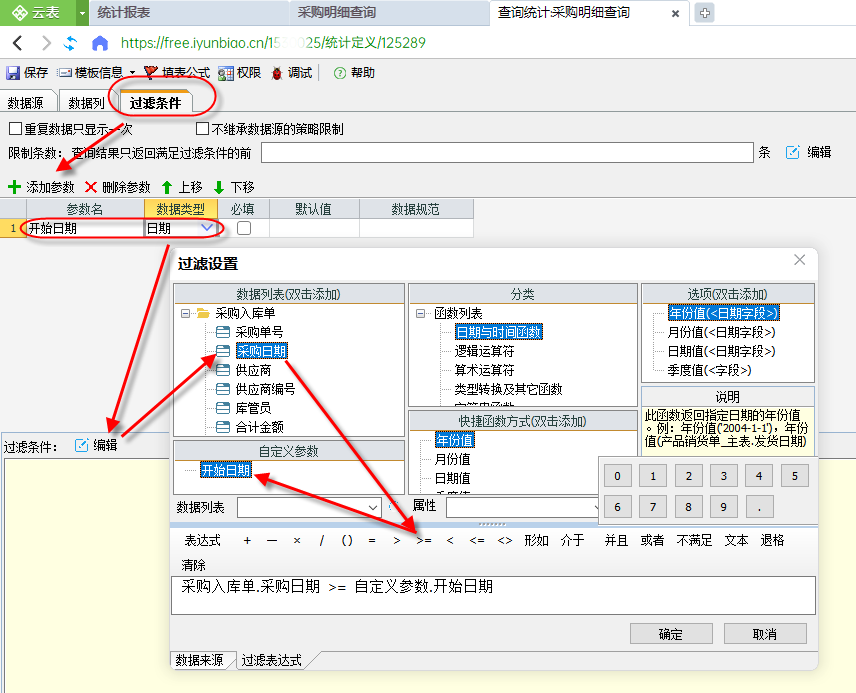Viewport: 856px width, 693px height.
Task: Click the filter expression text box
Action: point(493,595)
